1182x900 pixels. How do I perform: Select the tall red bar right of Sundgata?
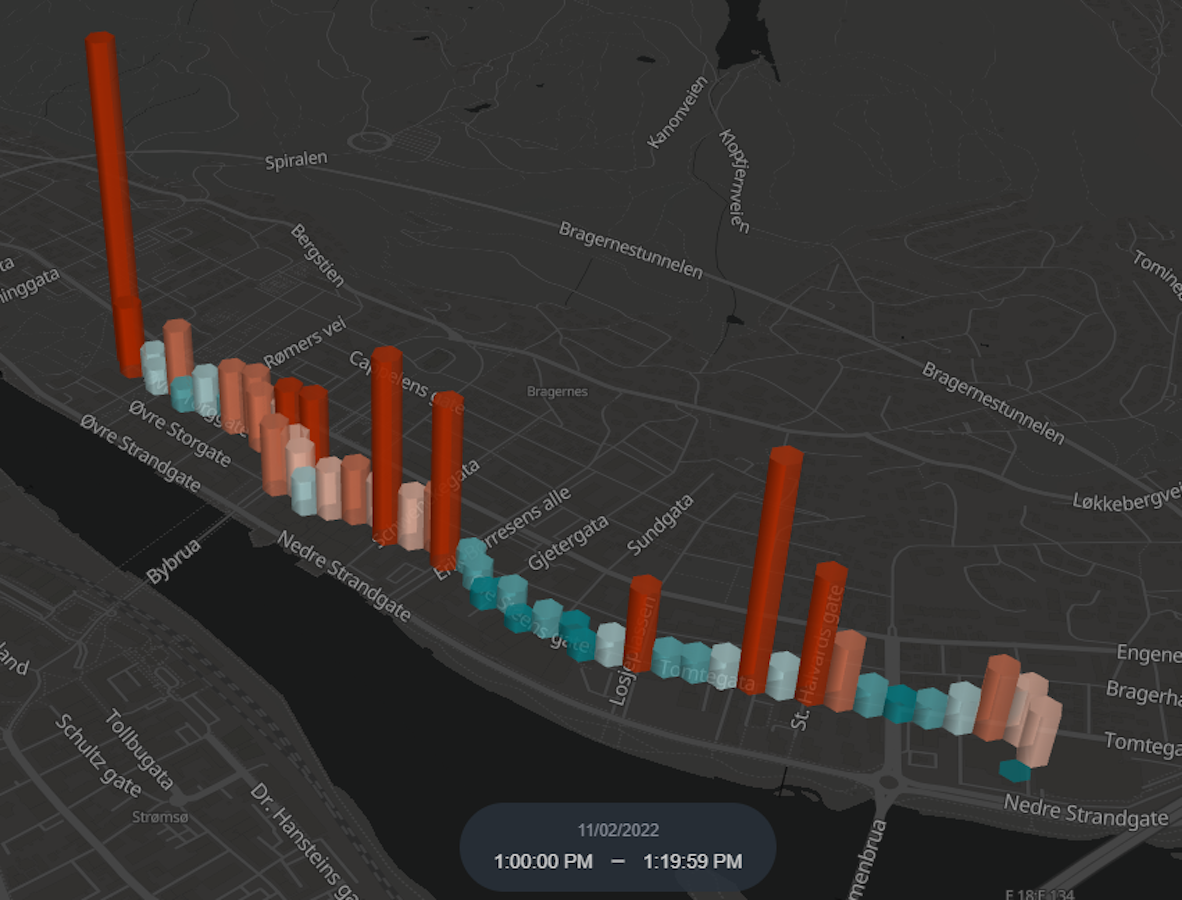774,570
